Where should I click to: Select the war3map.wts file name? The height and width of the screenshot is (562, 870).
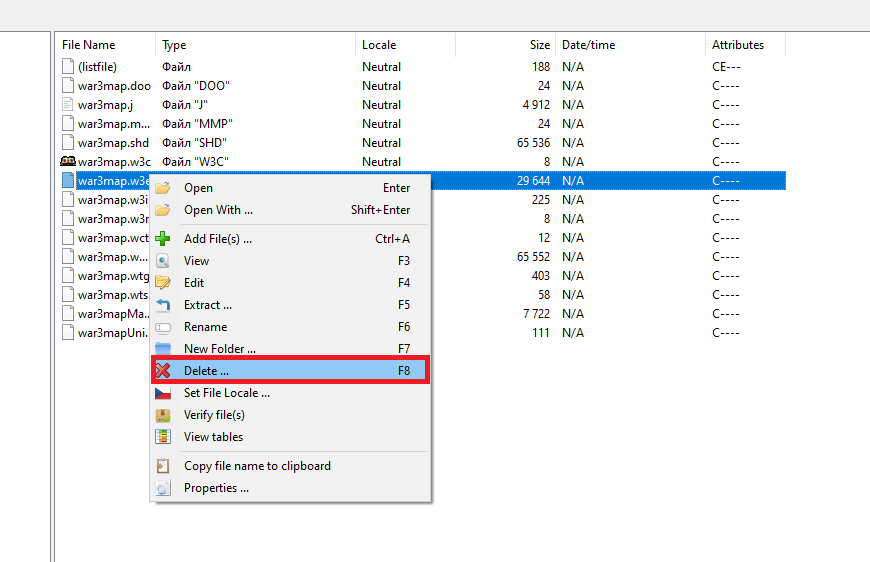pos(113,295)
